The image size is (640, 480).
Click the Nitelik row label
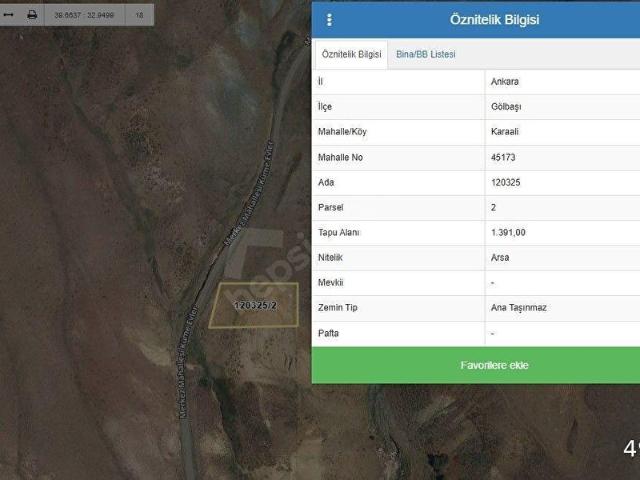click(330, 258)
